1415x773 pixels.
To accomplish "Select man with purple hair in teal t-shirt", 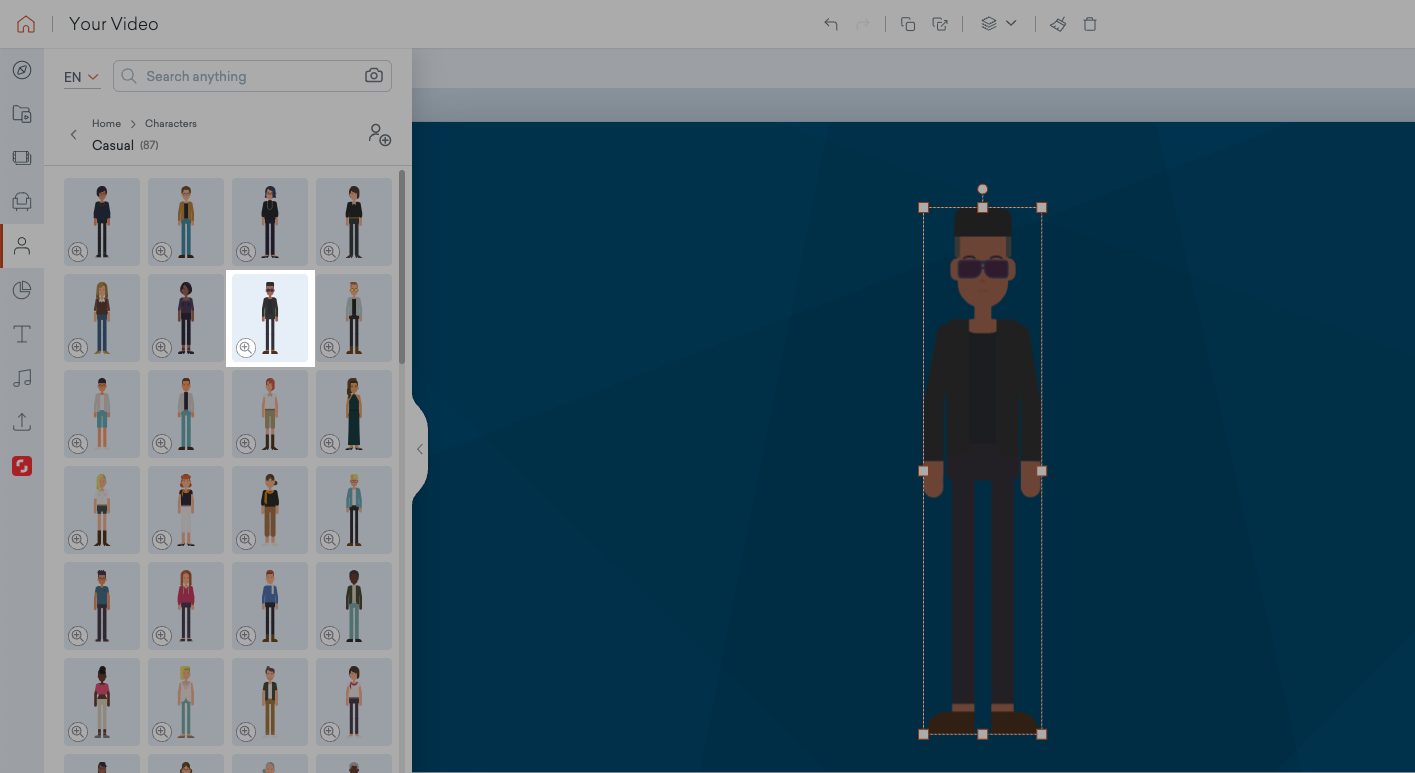I will (102, 606).
